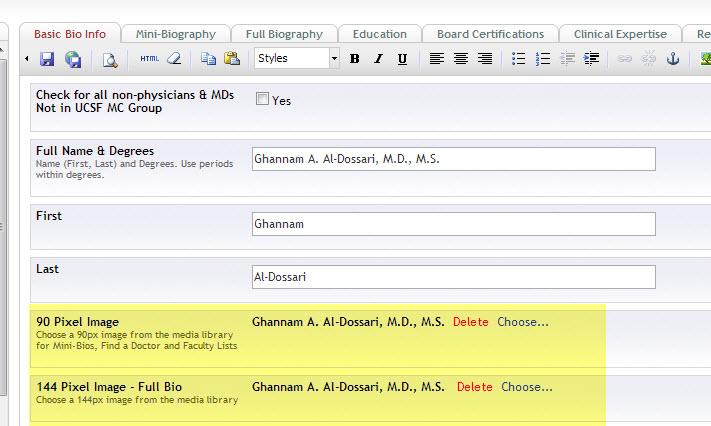Screen dimensions: 711x426
Task: Click into the Last name field
Action: (x=454, y=277)
